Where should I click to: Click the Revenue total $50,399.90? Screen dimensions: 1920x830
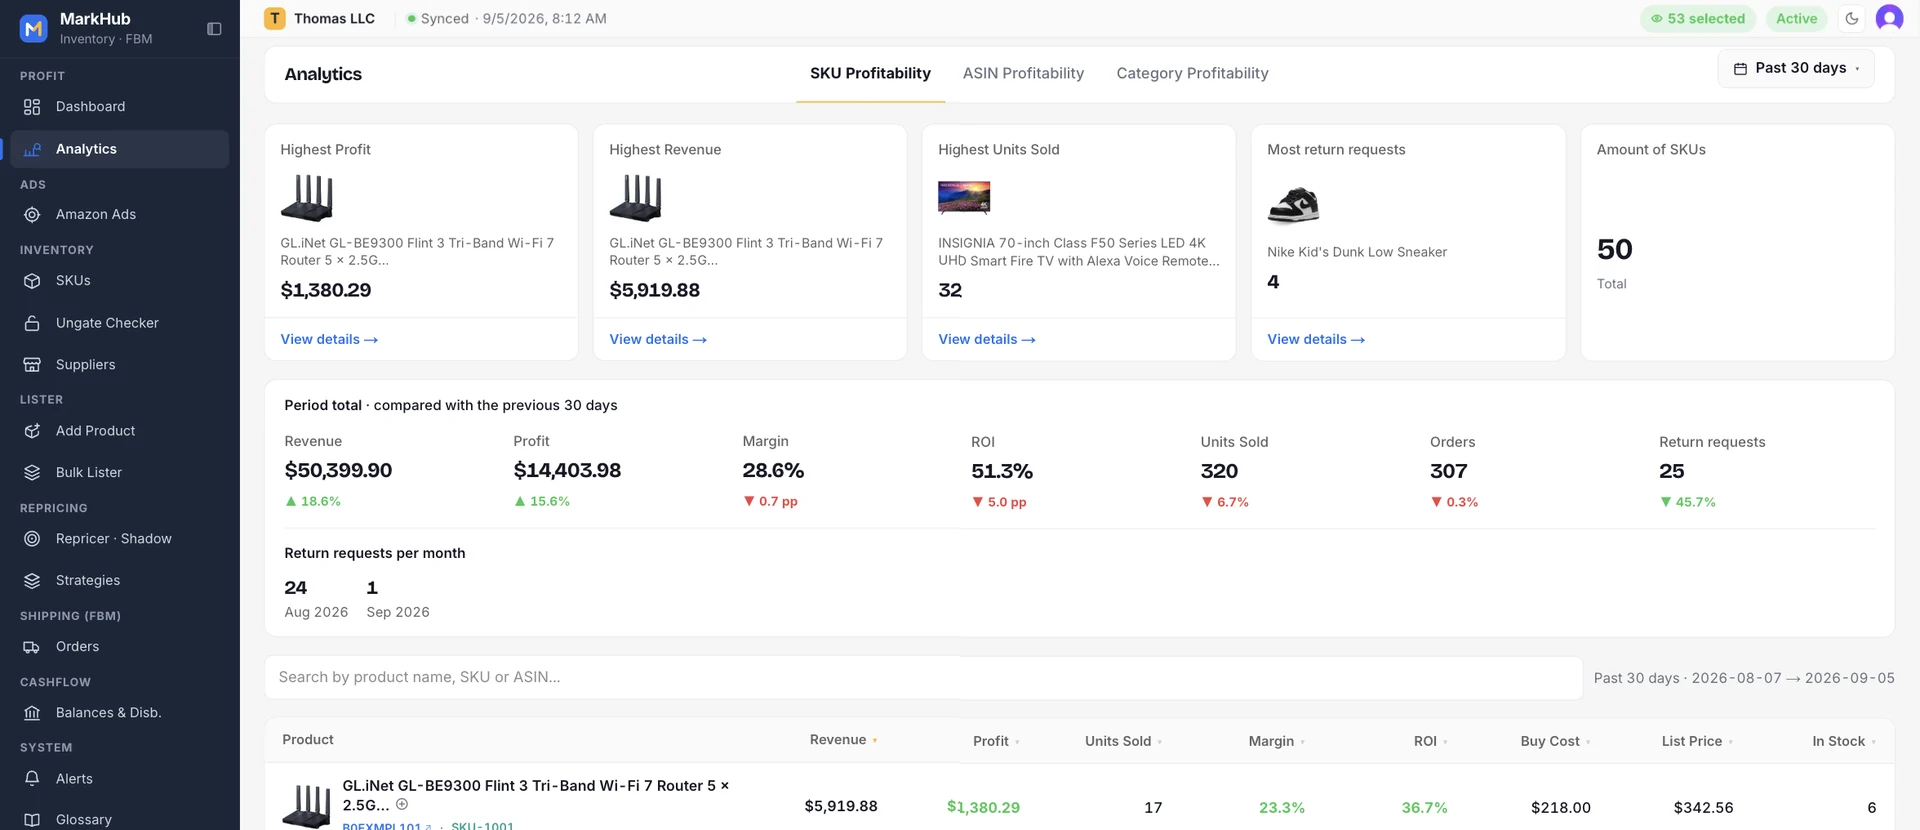pos(338,470)
